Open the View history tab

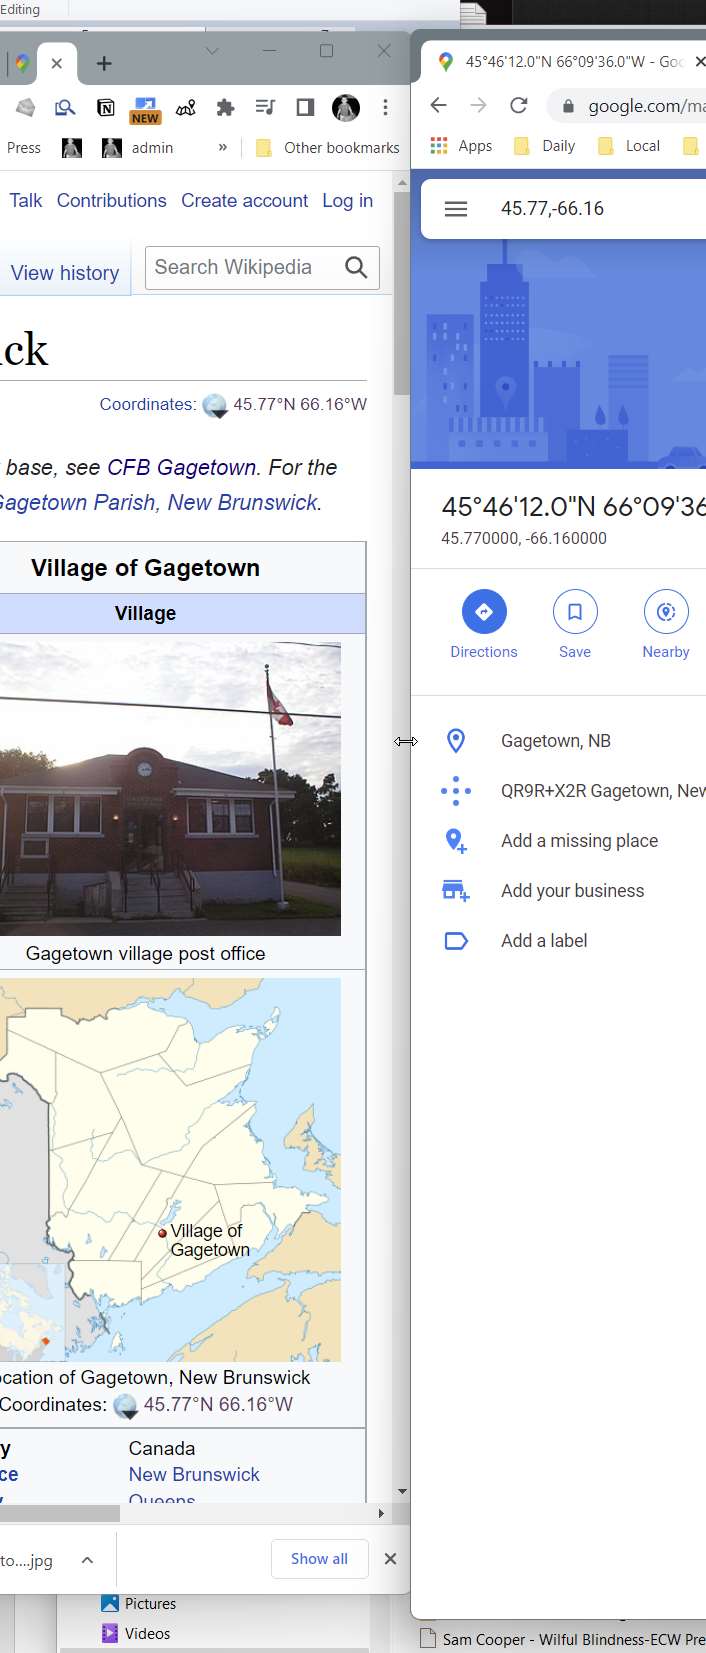coord(65,273)
